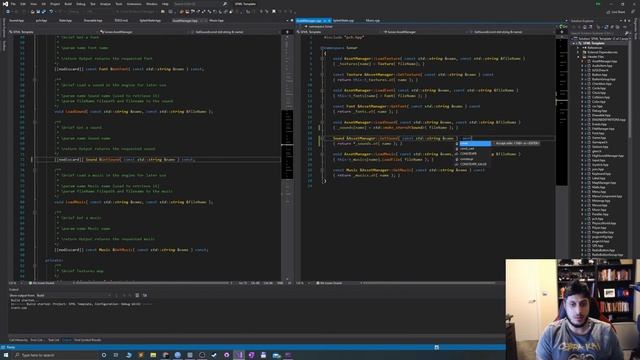Switch to the Find Symbol Results tab

pos(87,340)
